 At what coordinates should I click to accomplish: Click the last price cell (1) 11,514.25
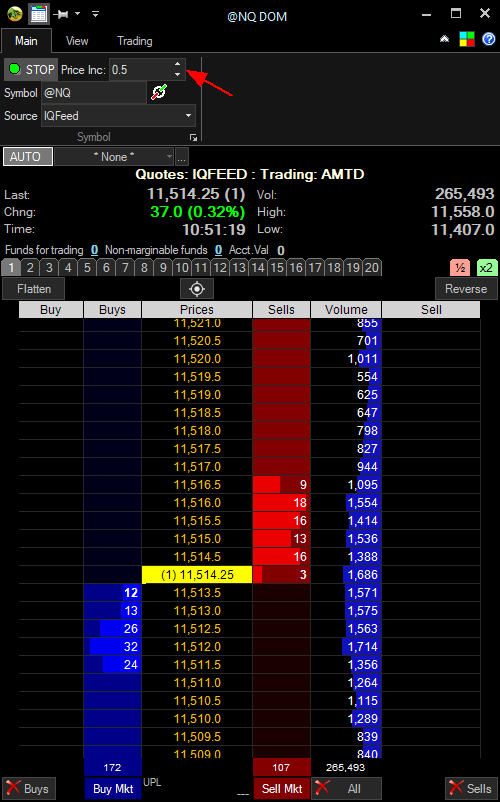197,574
